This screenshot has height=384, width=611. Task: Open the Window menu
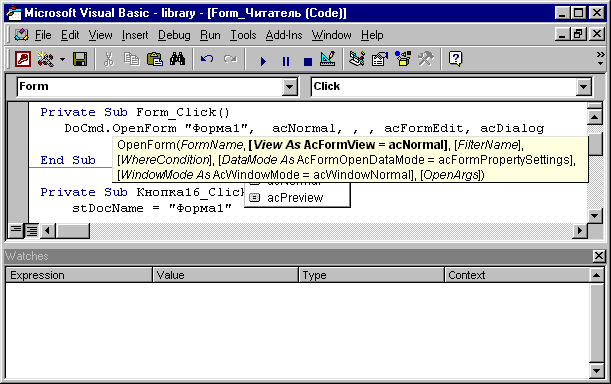point(331,35)
